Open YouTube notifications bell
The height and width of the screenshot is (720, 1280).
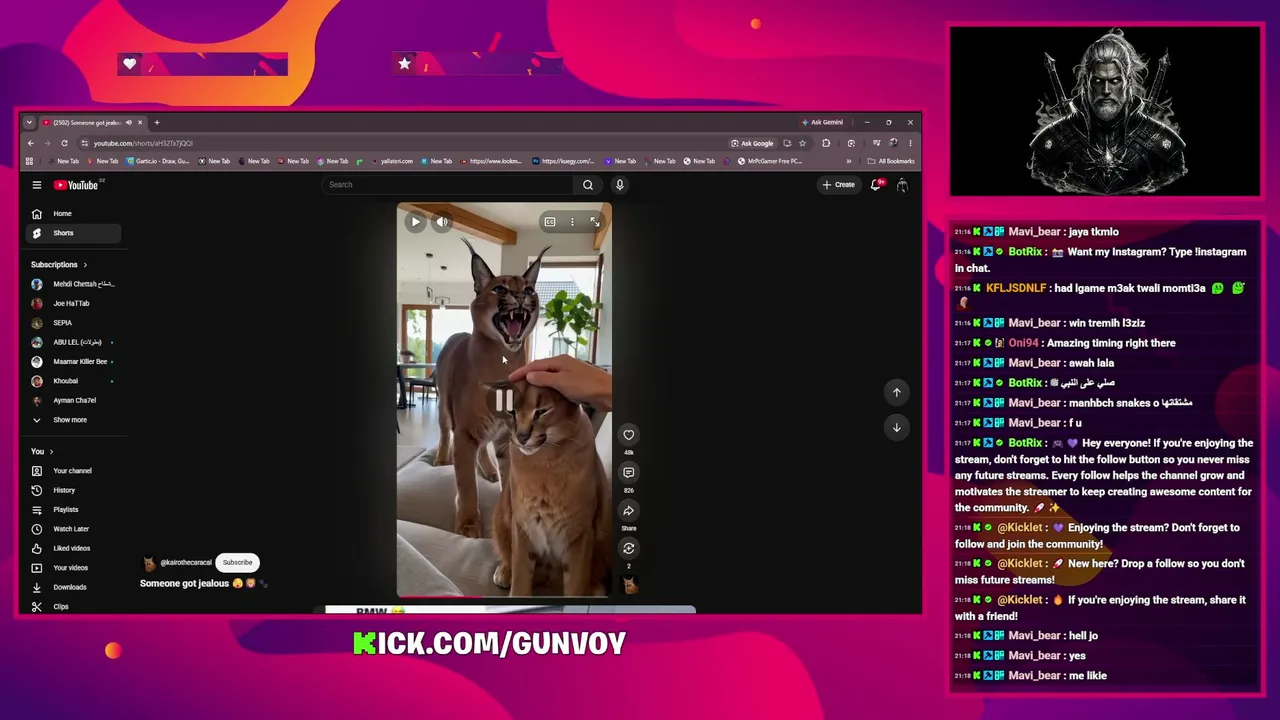point(876,185)
